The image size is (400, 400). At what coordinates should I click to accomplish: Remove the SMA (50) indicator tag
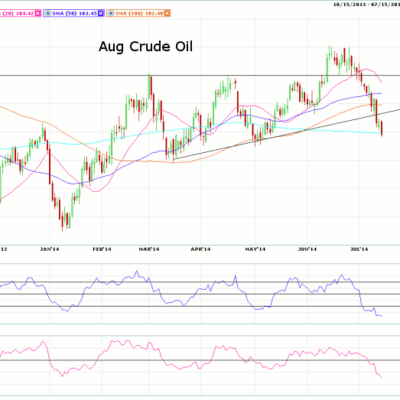(x=101, y=13)
